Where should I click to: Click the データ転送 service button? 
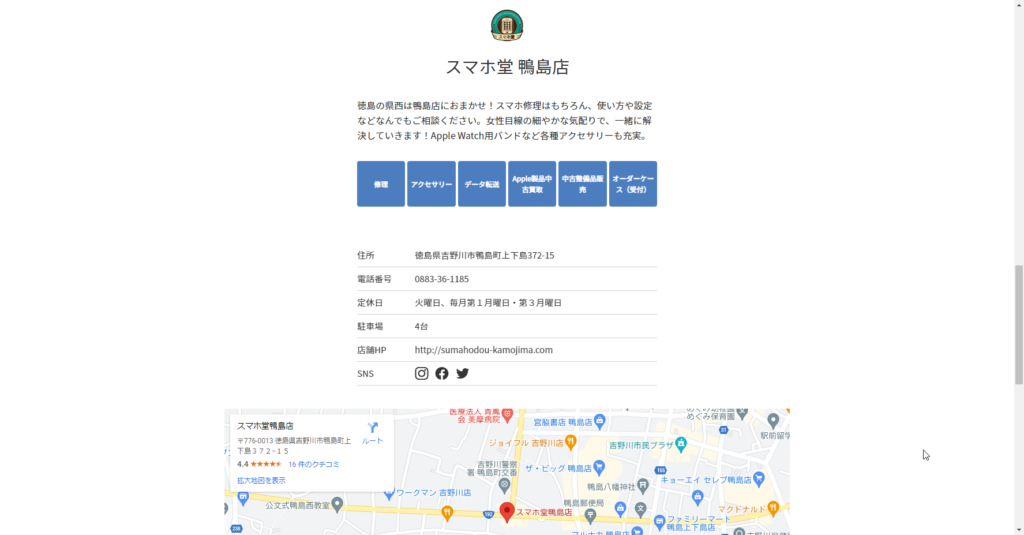(482, 184)
